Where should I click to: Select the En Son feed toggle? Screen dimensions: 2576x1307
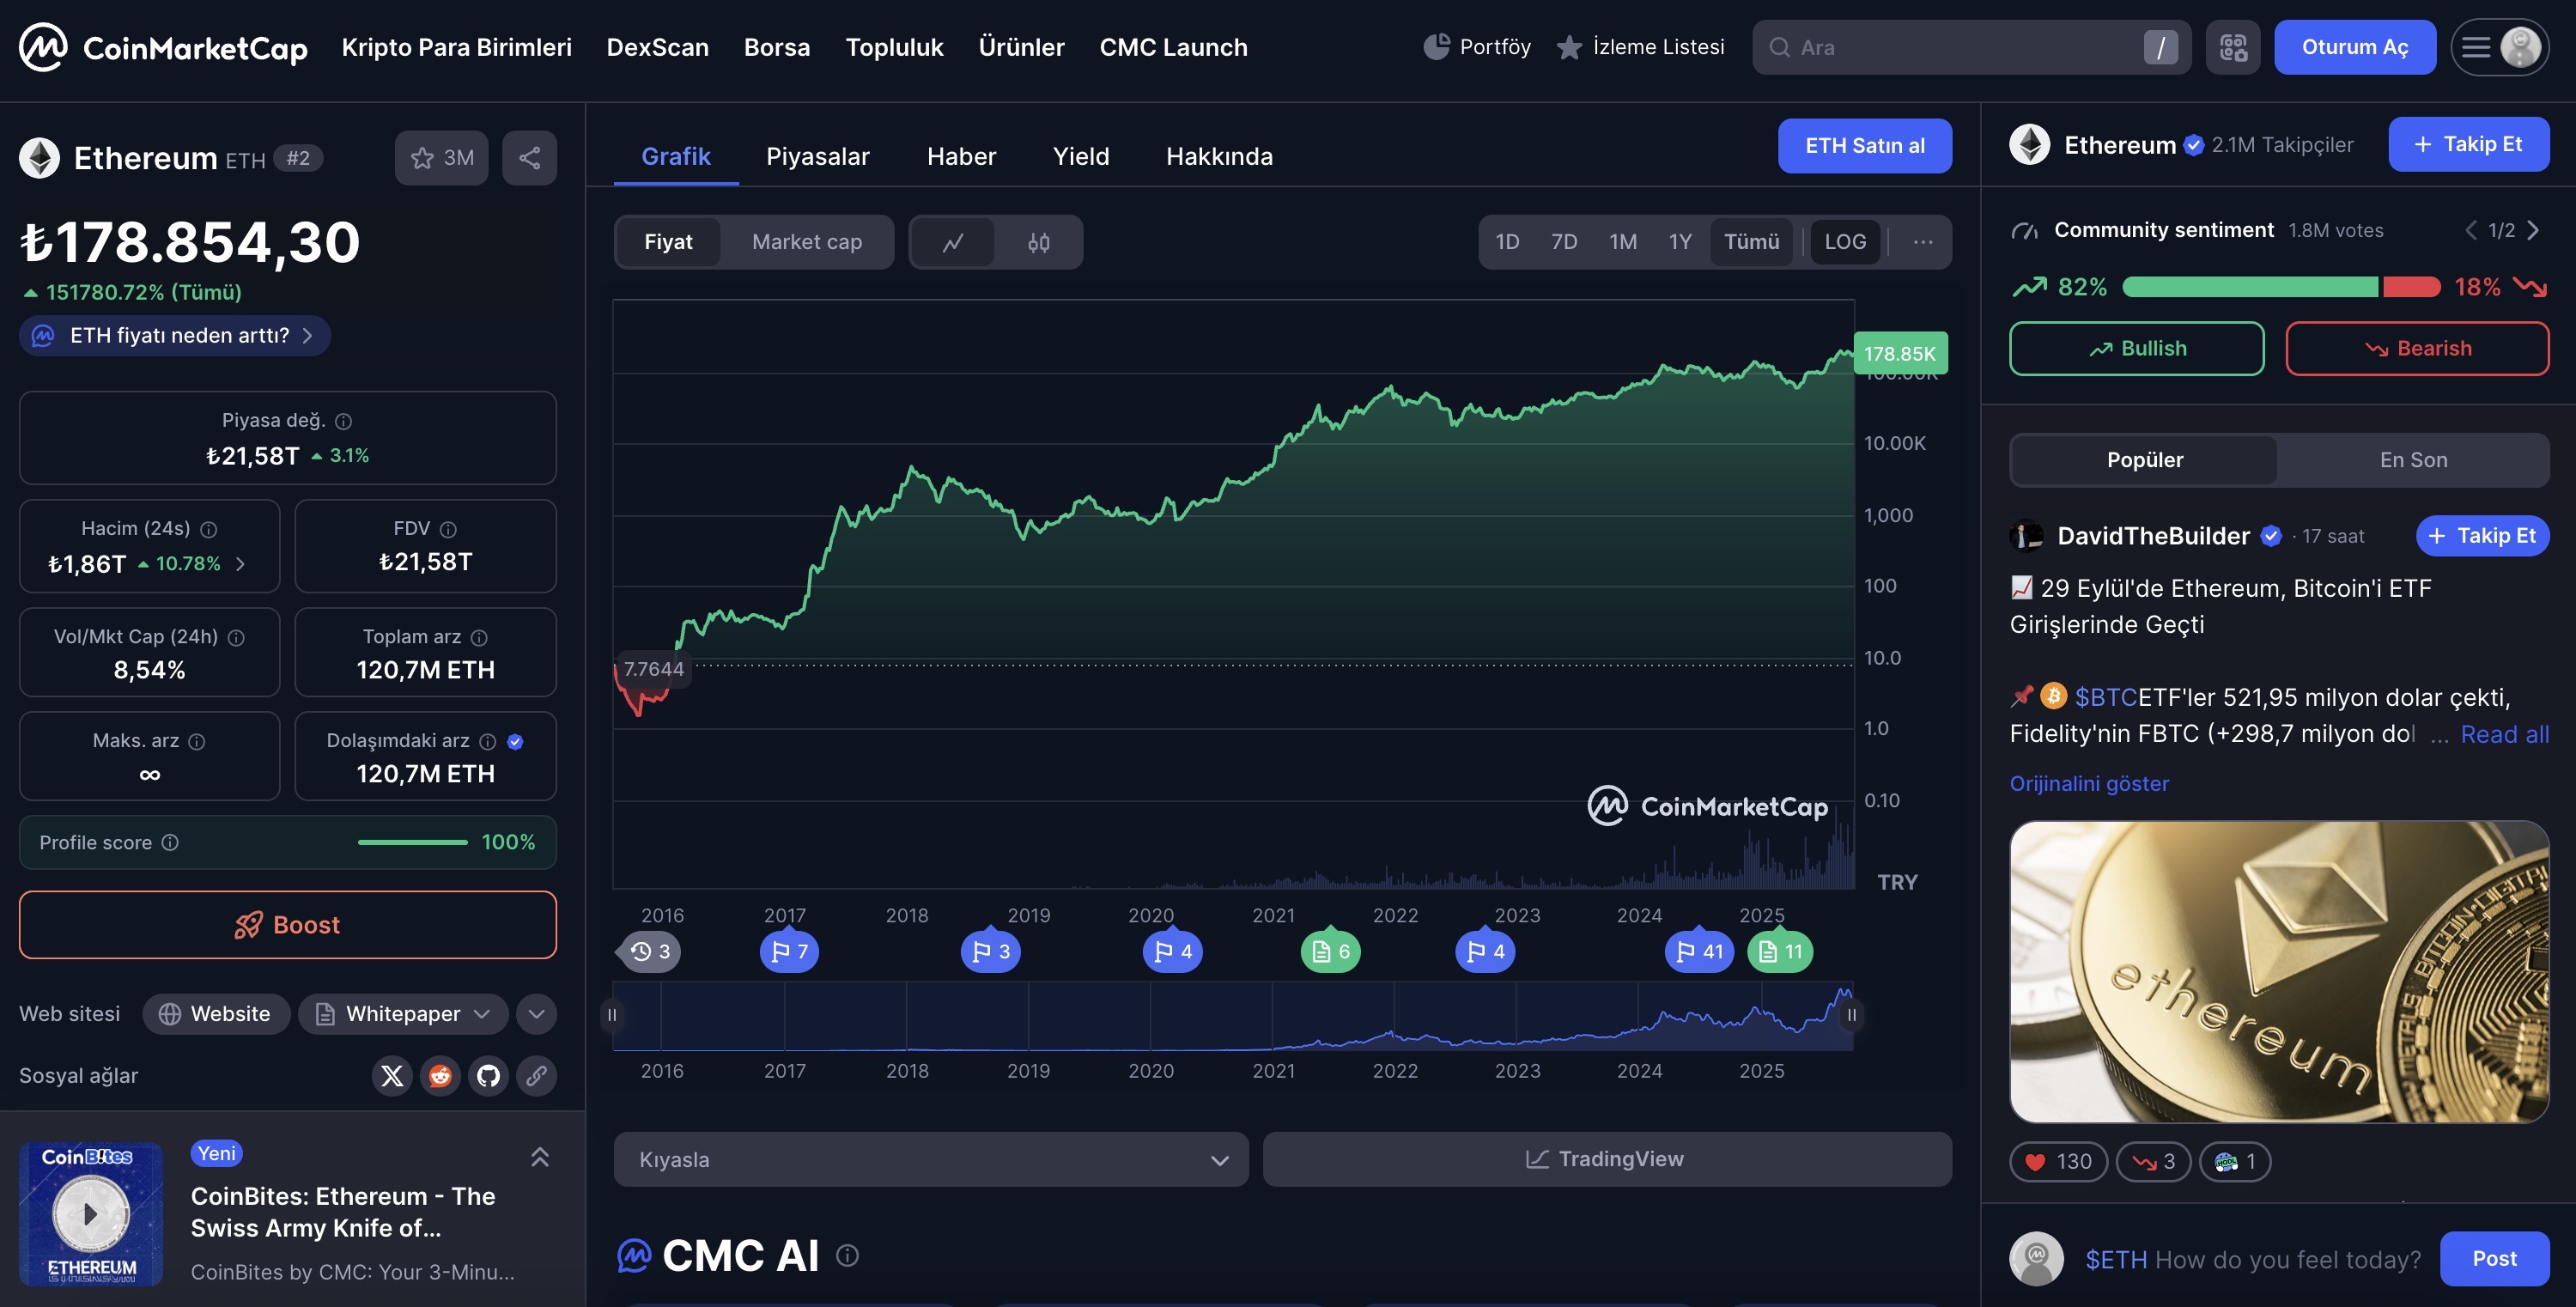pos(2413,460)
